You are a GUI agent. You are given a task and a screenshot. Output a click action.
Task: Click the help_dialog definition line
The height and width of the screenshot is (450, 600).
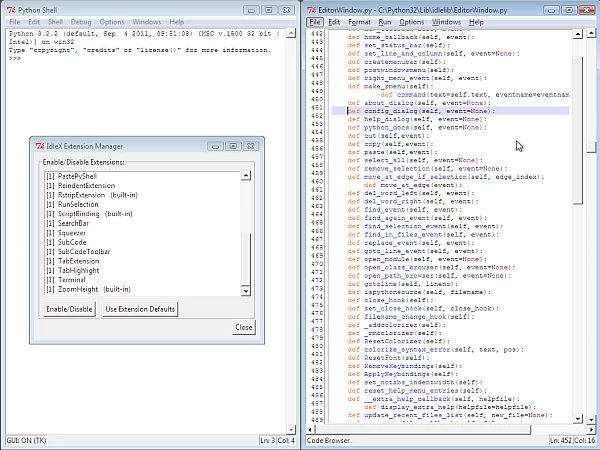click(x=417, y=119)
